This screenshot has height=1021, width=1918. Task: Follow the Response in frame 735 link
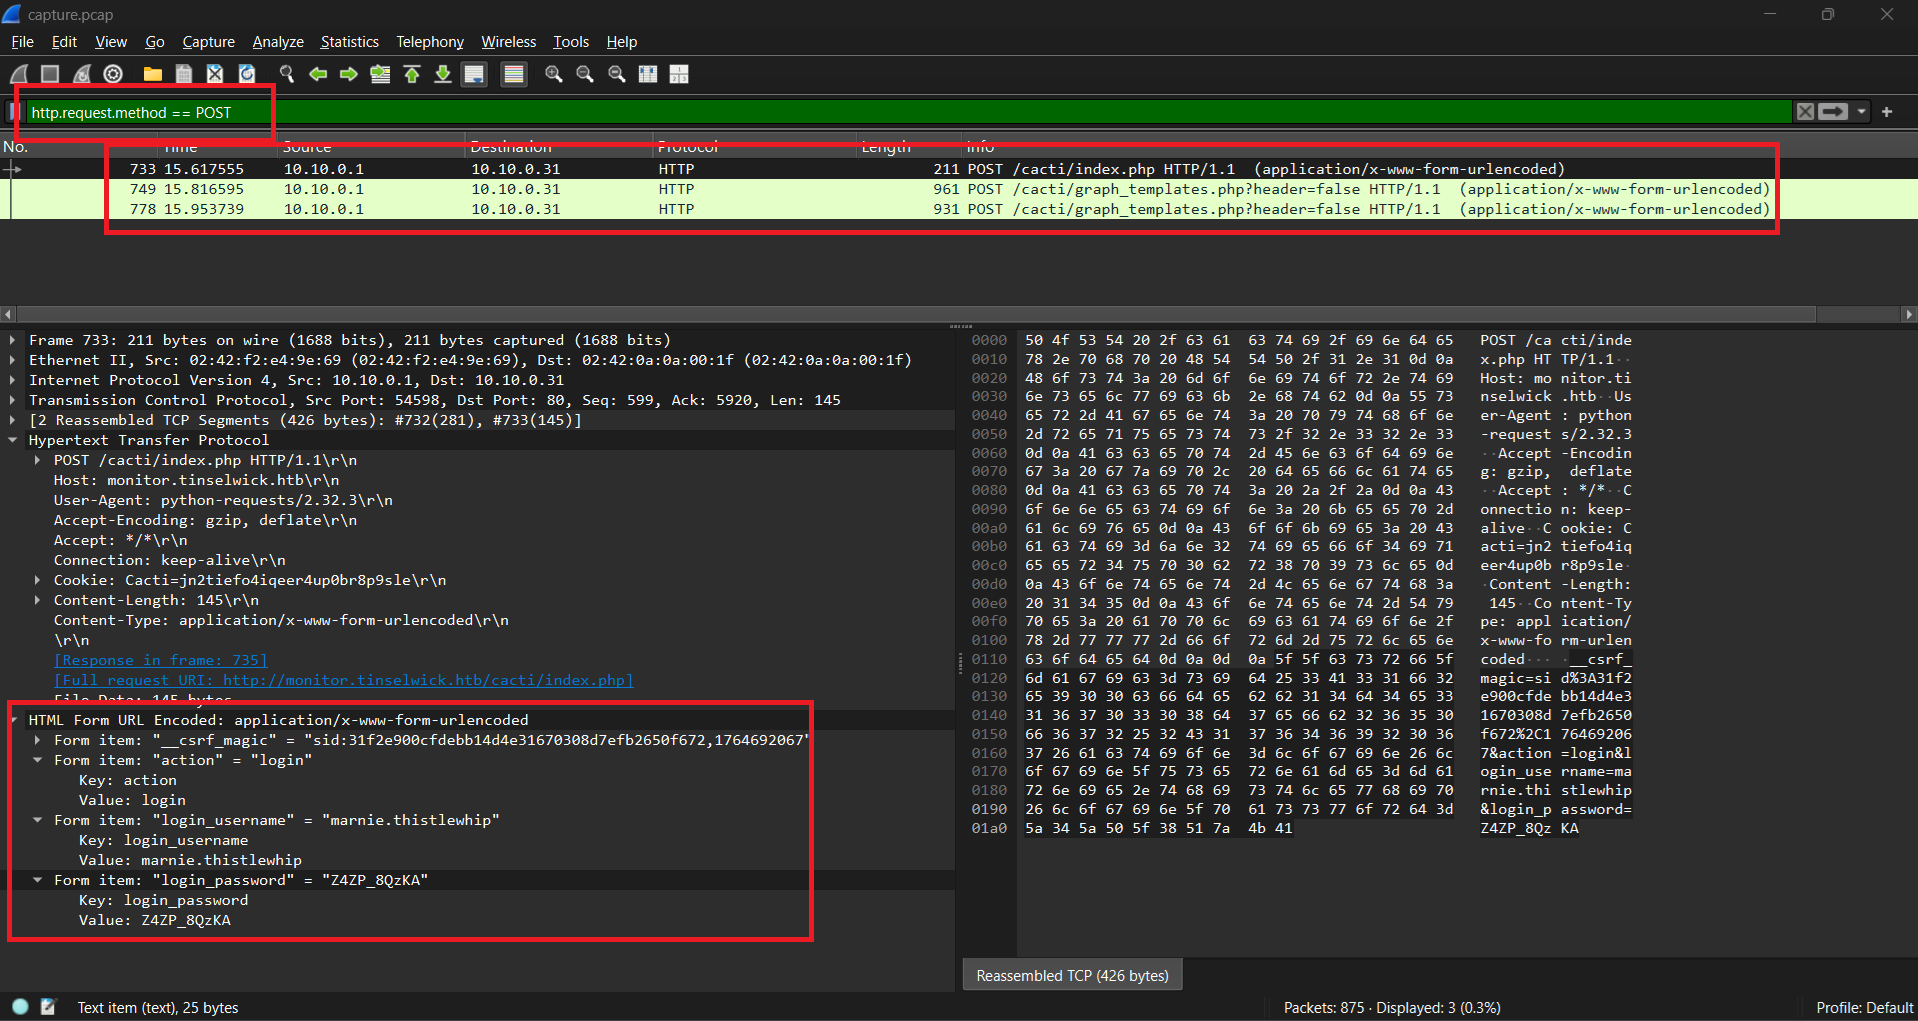[x=161, y=660]
